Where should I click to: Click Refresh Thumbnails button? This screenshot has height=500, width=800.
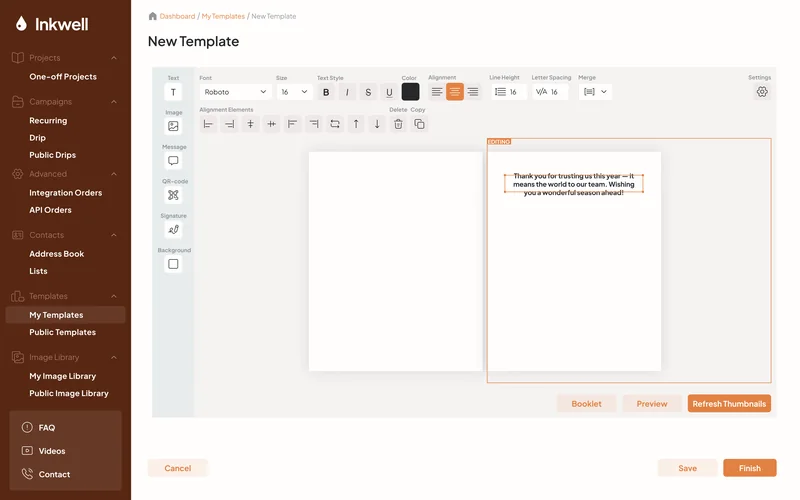point(729,404)
